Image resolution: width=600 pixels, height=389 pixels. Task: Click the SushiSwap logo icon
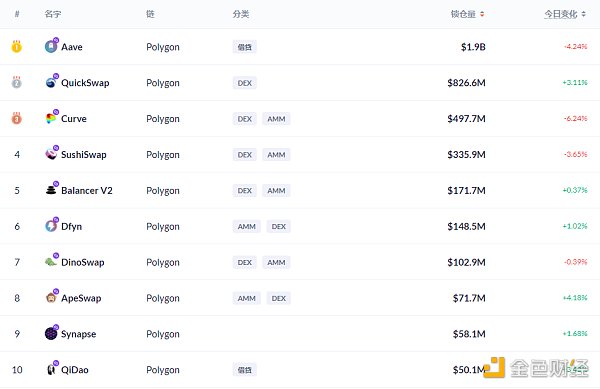pos(51,155)
